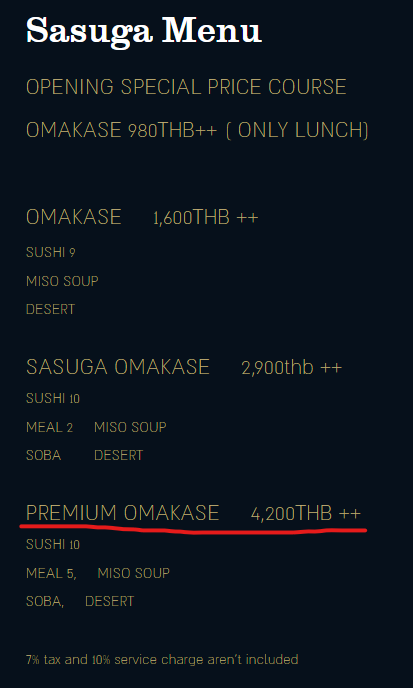Select the Premium Omakase heading

(122, 513)
